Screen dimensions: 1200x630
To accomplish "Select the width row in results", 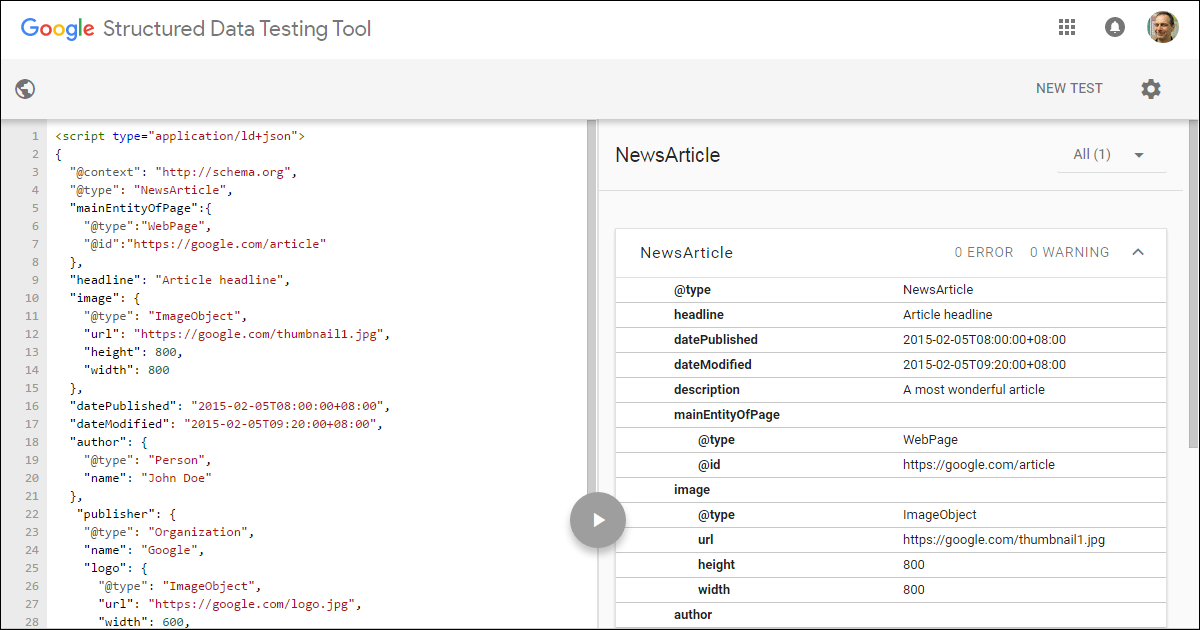I will coord(891,590).
